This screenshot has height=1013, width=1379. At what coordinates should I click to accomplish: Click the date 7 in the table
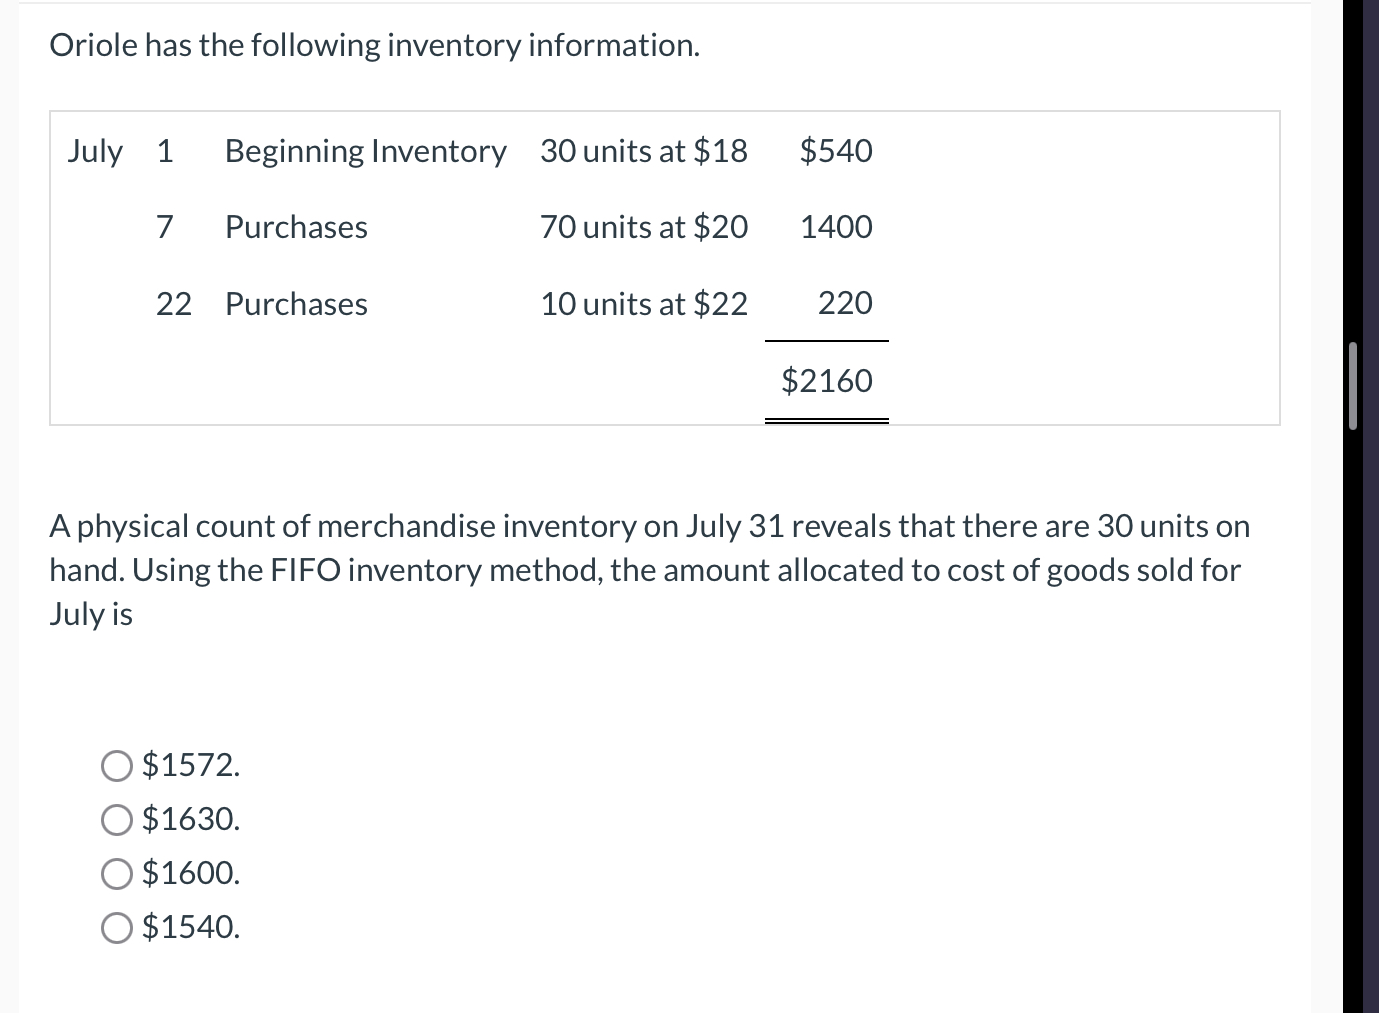[165, 228]
